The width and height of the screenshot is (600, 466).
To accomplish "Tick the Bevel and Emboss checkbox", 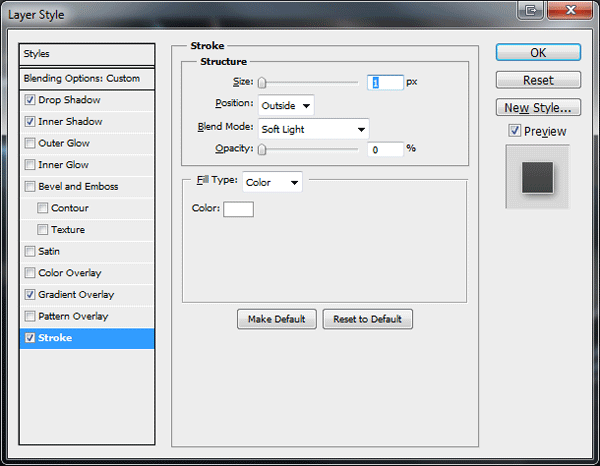I will [x=30, y=186].
